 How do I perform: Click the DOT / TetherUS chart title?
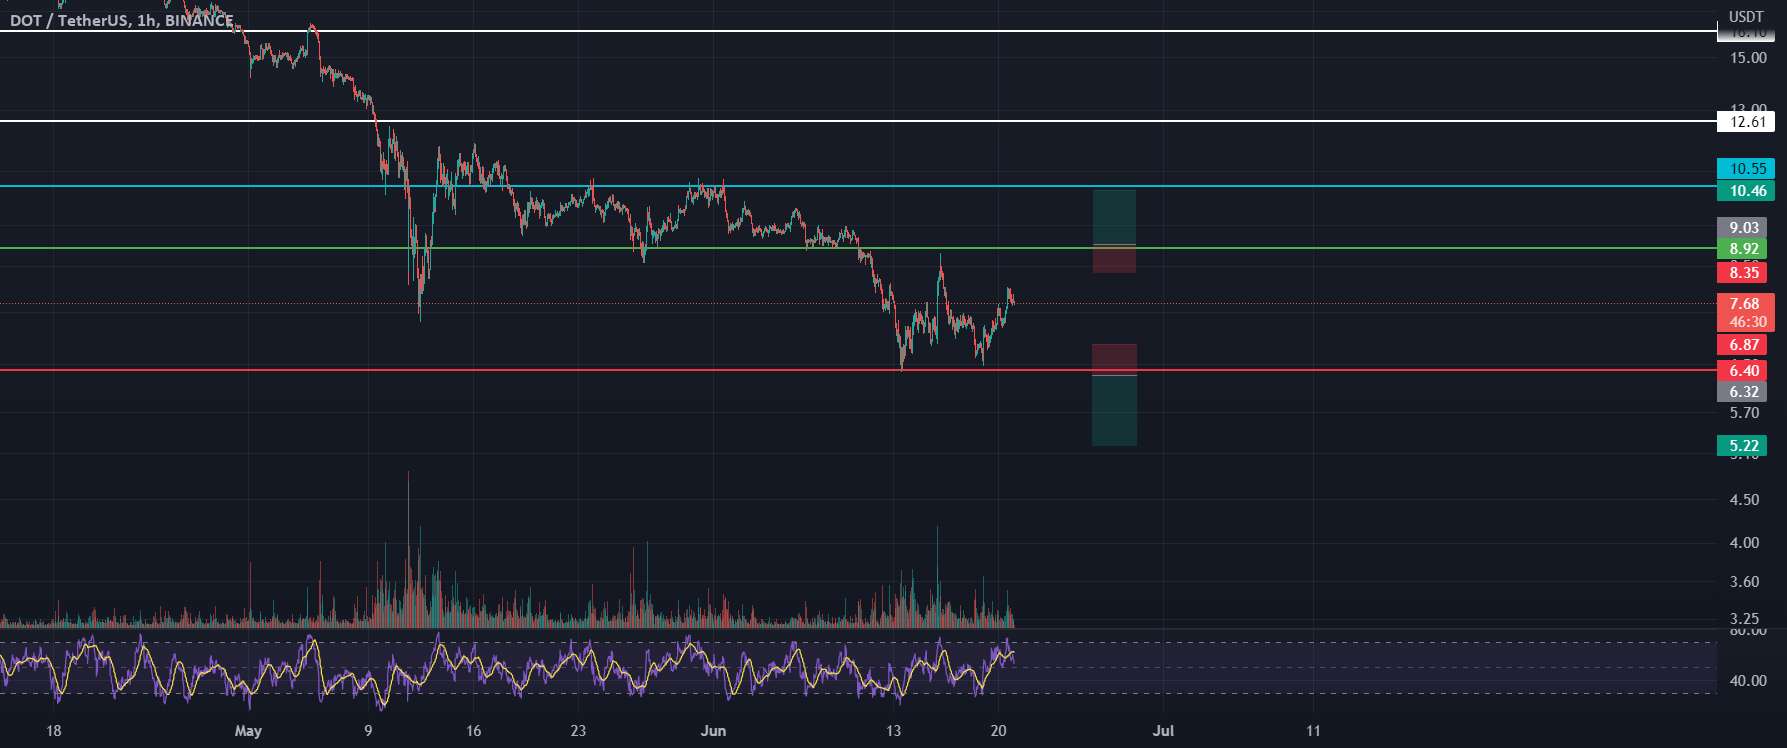(x=121, y=20)
